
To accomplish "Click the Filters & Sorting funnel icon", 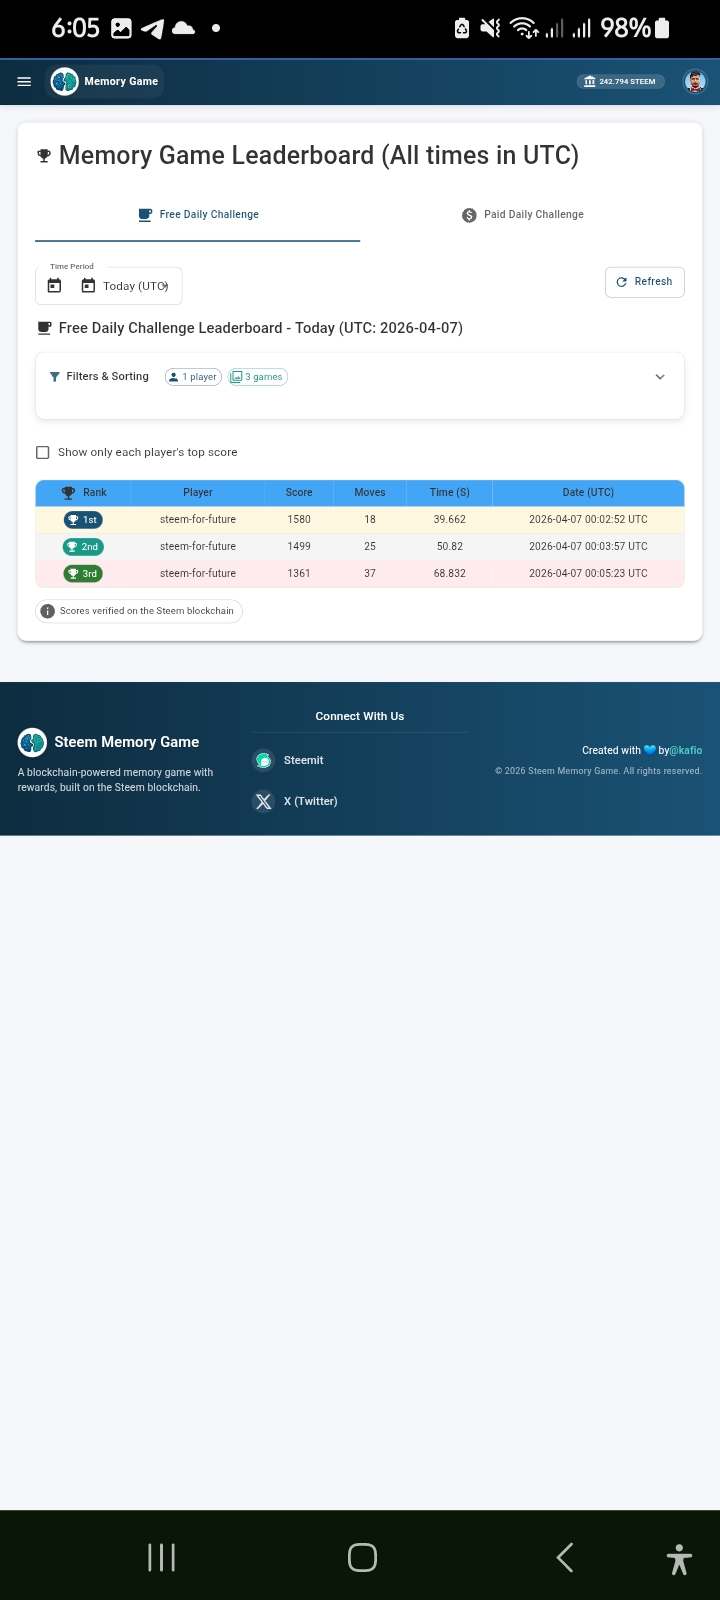I will 55,377.
